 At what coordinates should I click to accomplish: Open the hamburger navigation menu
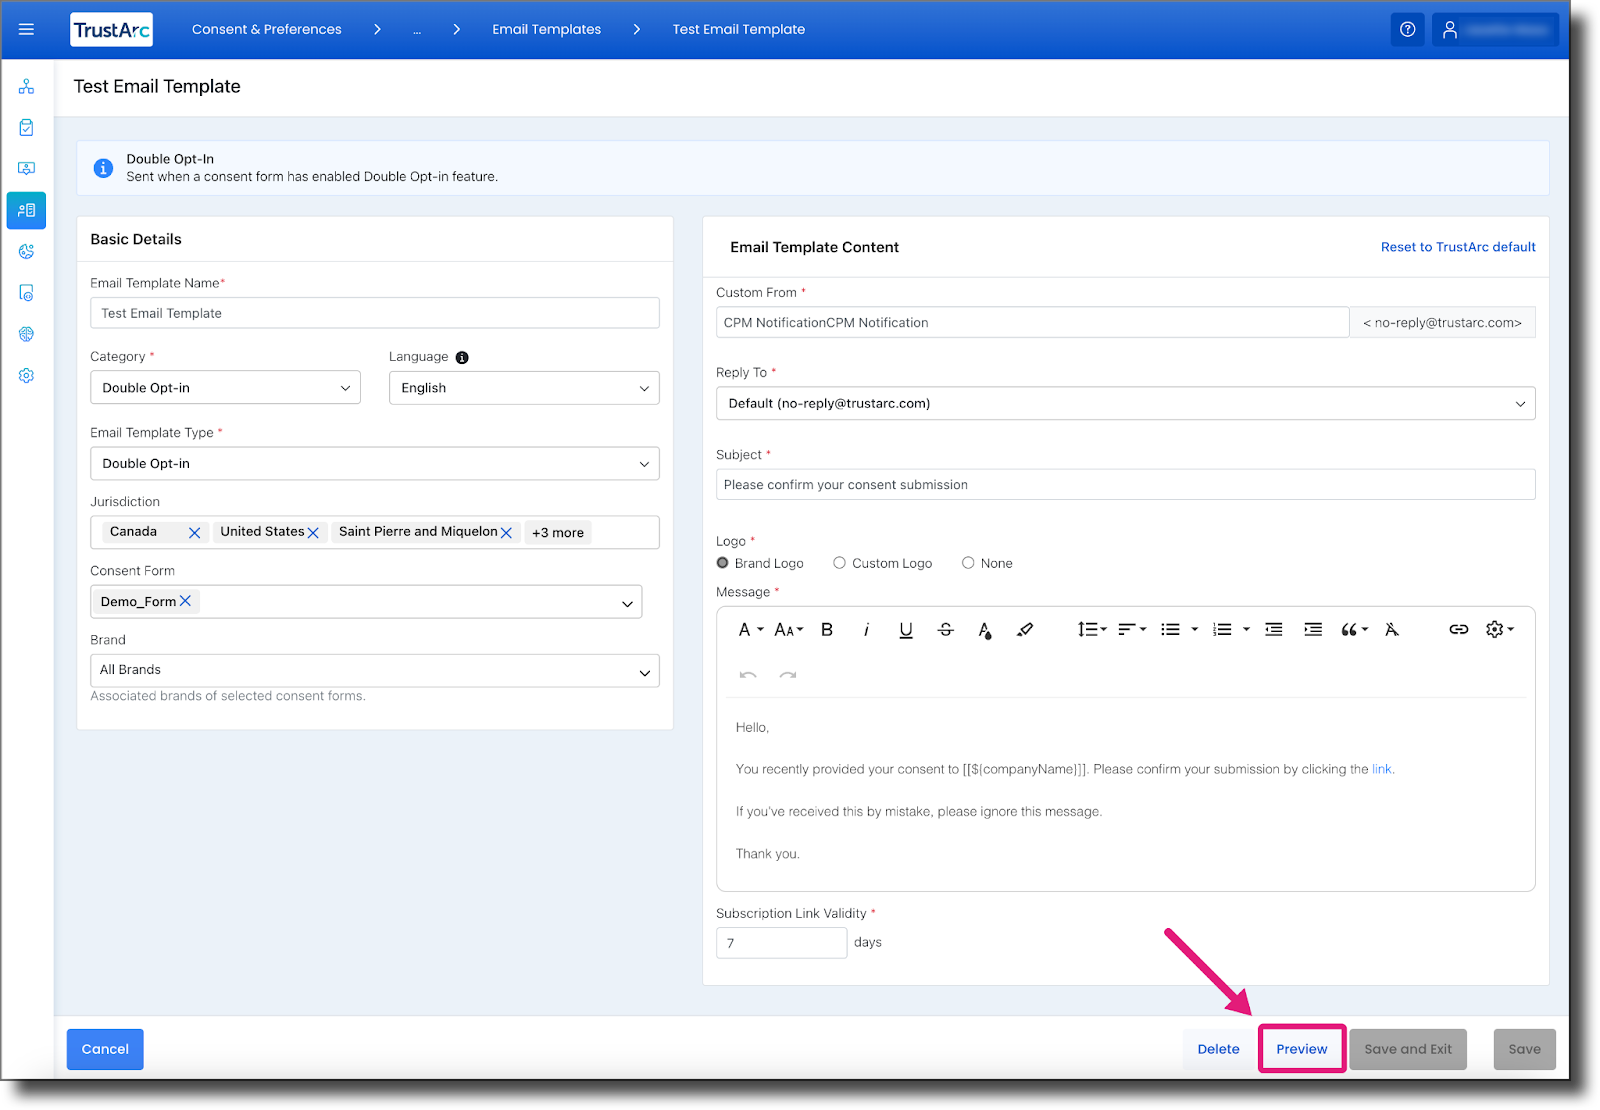pos(26,30)
